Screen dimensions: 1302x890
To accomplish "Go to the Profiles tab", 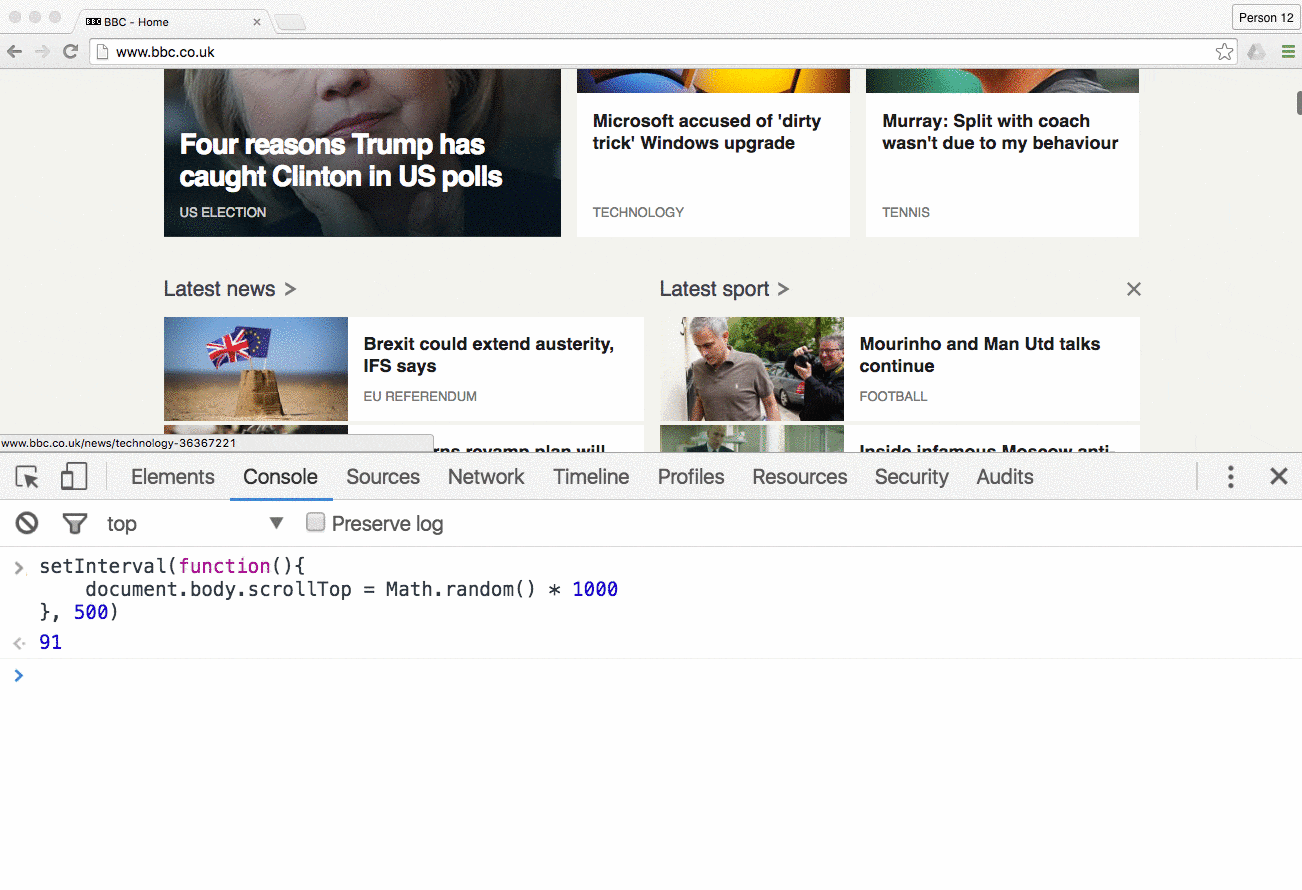I will click(x=691, y=477).
